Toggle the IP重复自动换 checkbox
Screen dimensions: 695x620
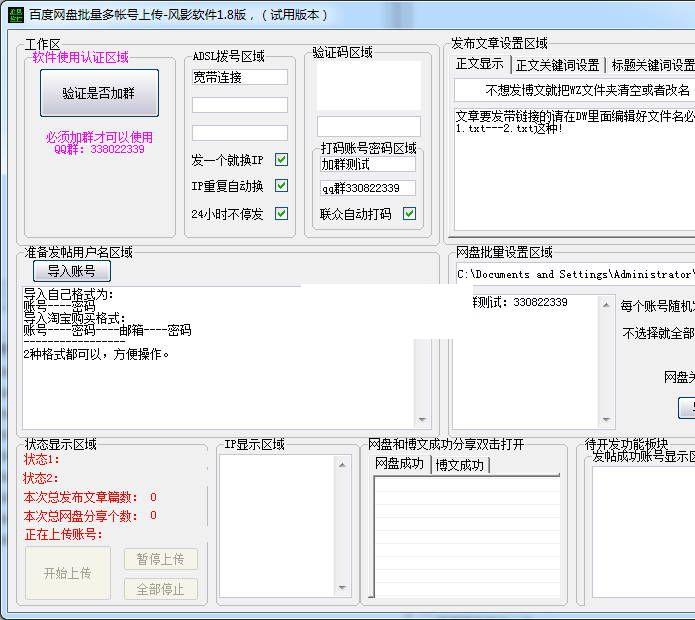point(281,186)
